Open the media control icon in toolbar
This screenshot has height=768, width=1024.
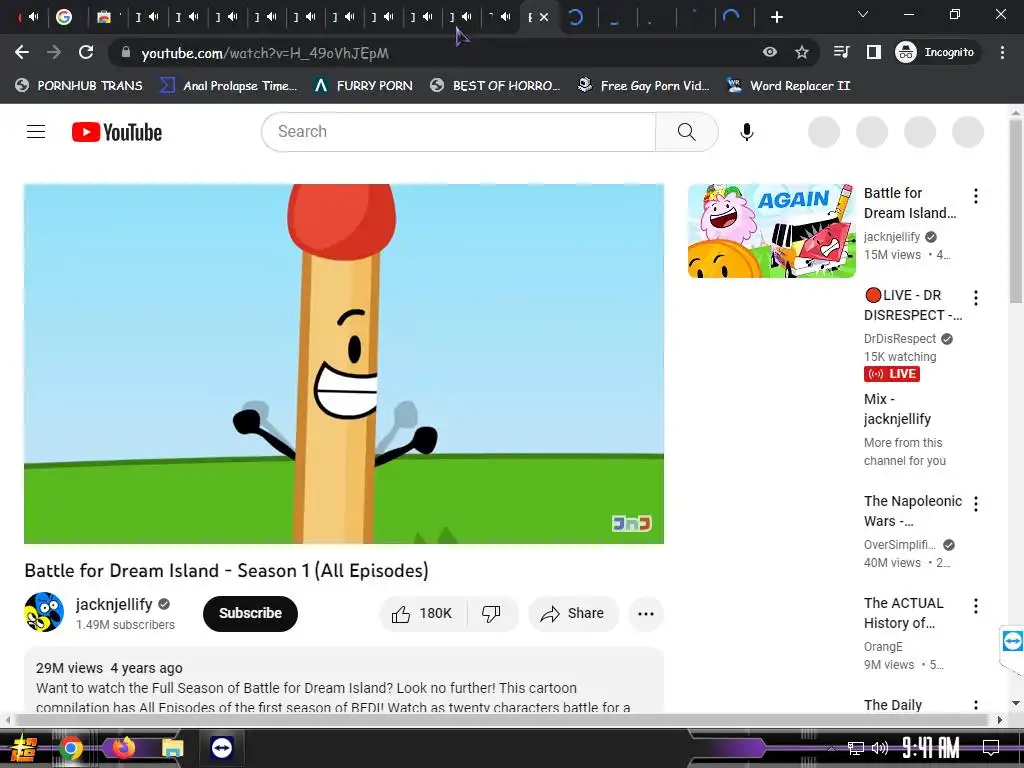tap(841, 52)
